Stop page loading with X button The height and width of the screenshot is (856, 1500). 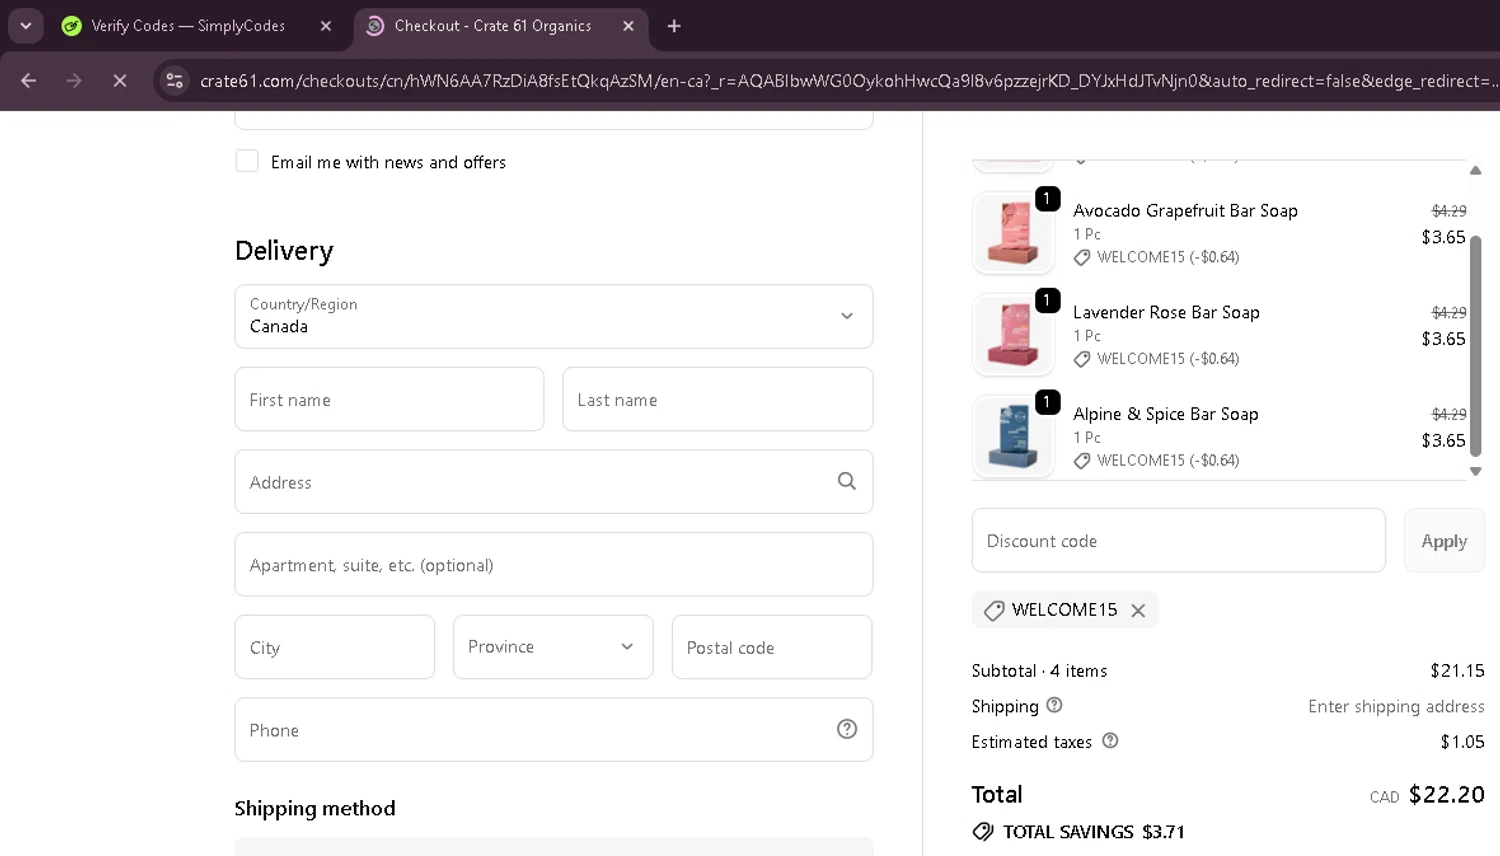120,81
